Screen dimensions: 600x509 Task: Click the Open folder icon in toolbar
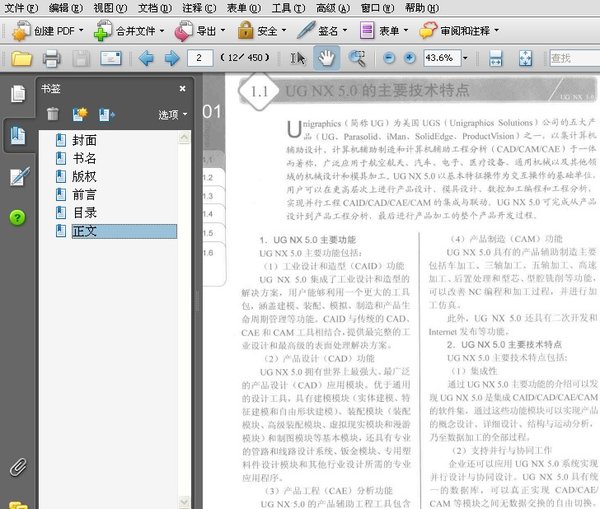point(21,59)
